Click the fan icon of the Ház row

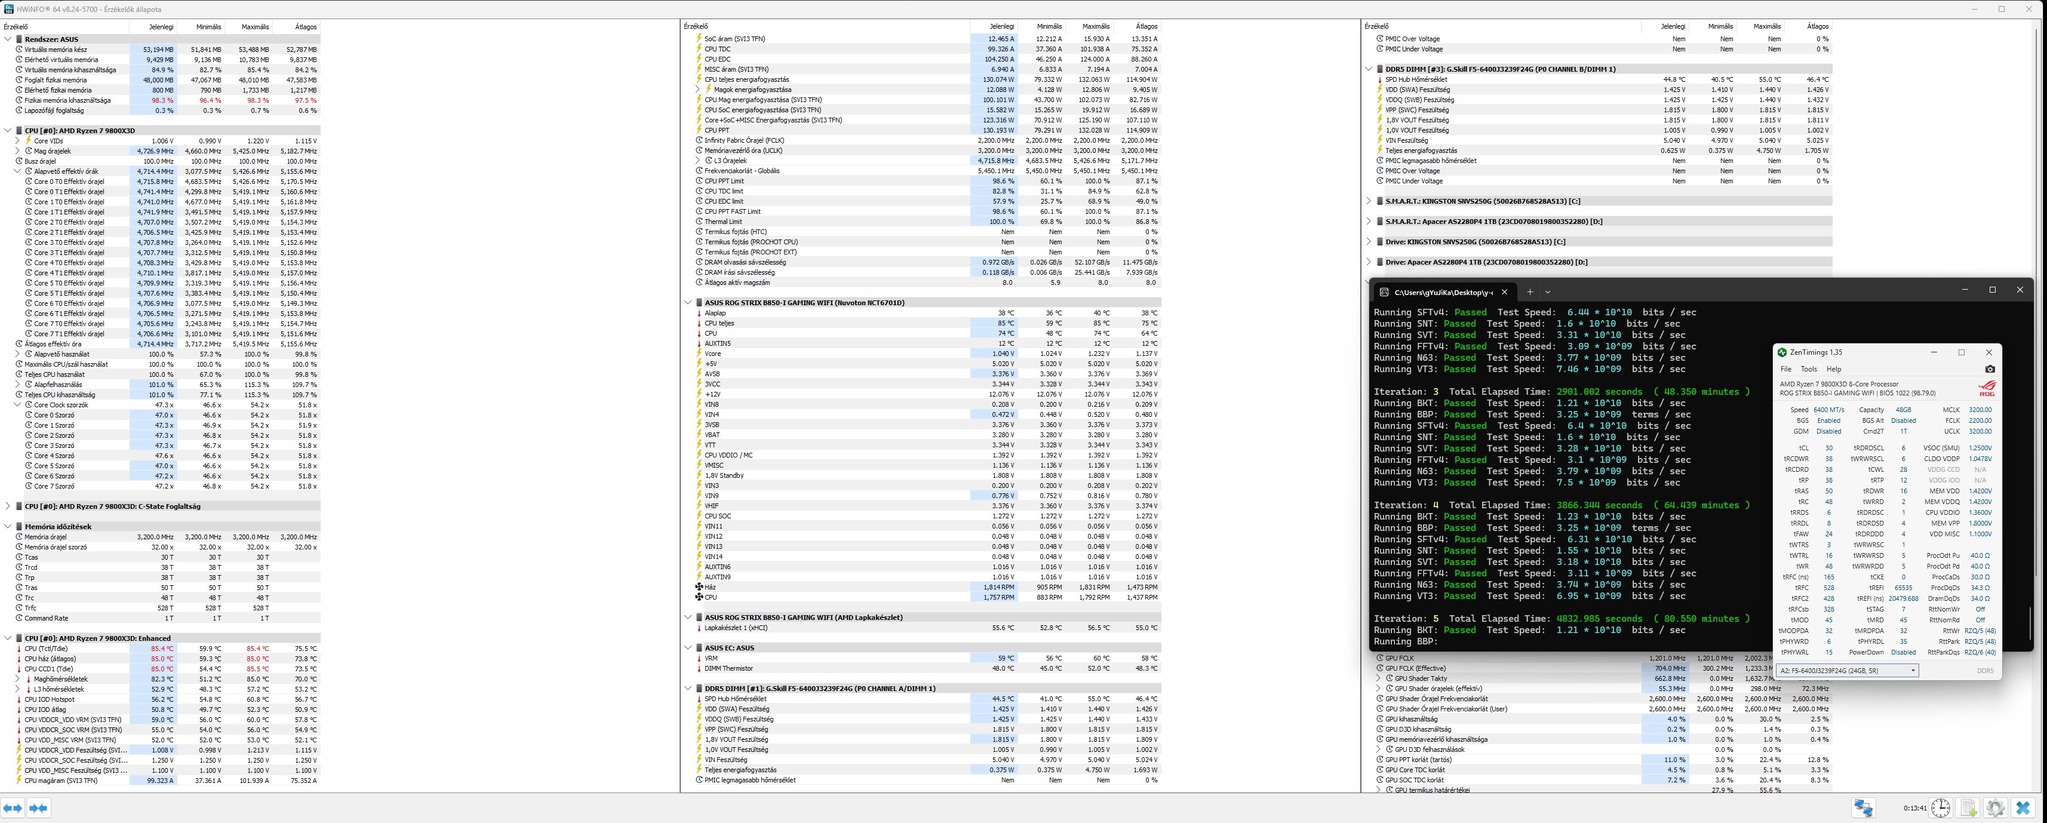699,588
